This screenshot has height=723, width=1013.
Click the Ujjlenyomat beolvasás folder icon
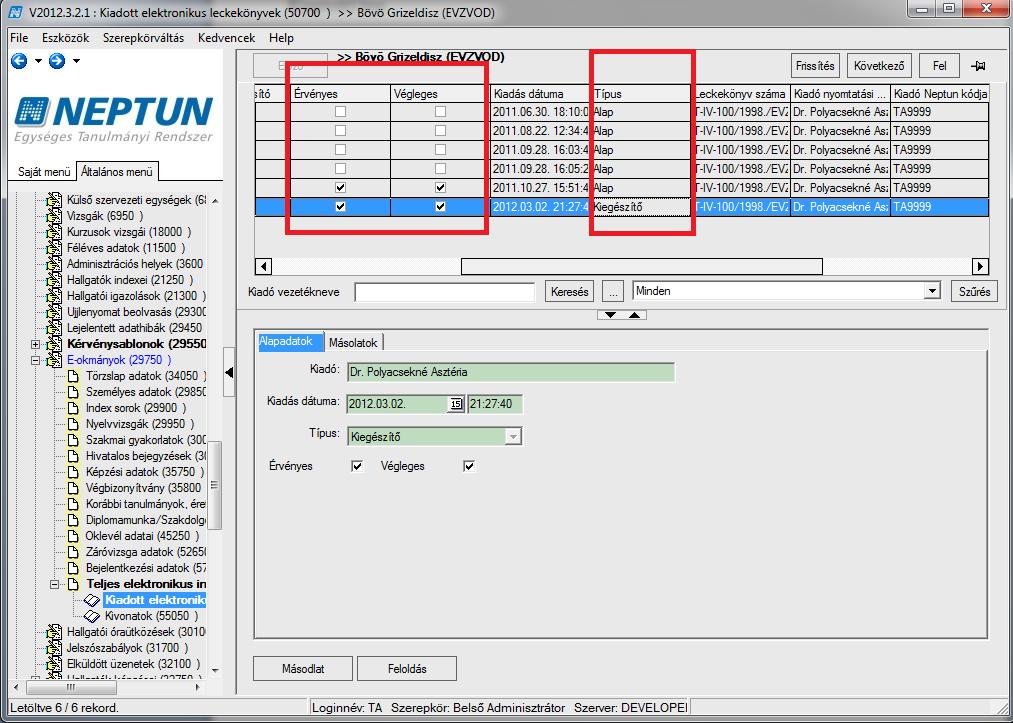[54, 312]
